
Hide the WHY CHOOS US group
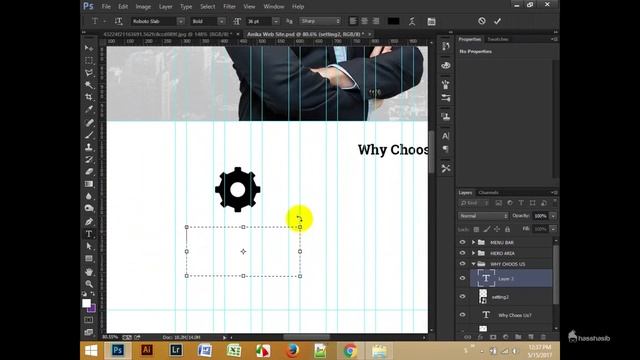tap(462, 264)
